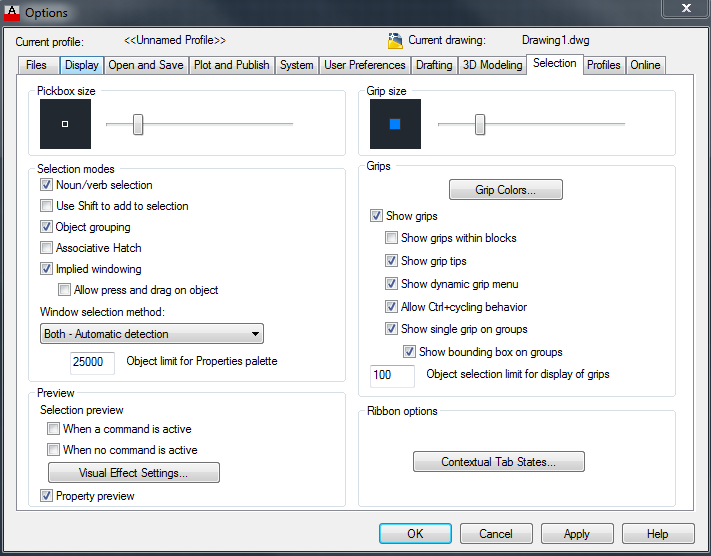This screenshot has height=556, width=711.
Task: Enable Use Shift to add to selection
Action: pos(46,205)
